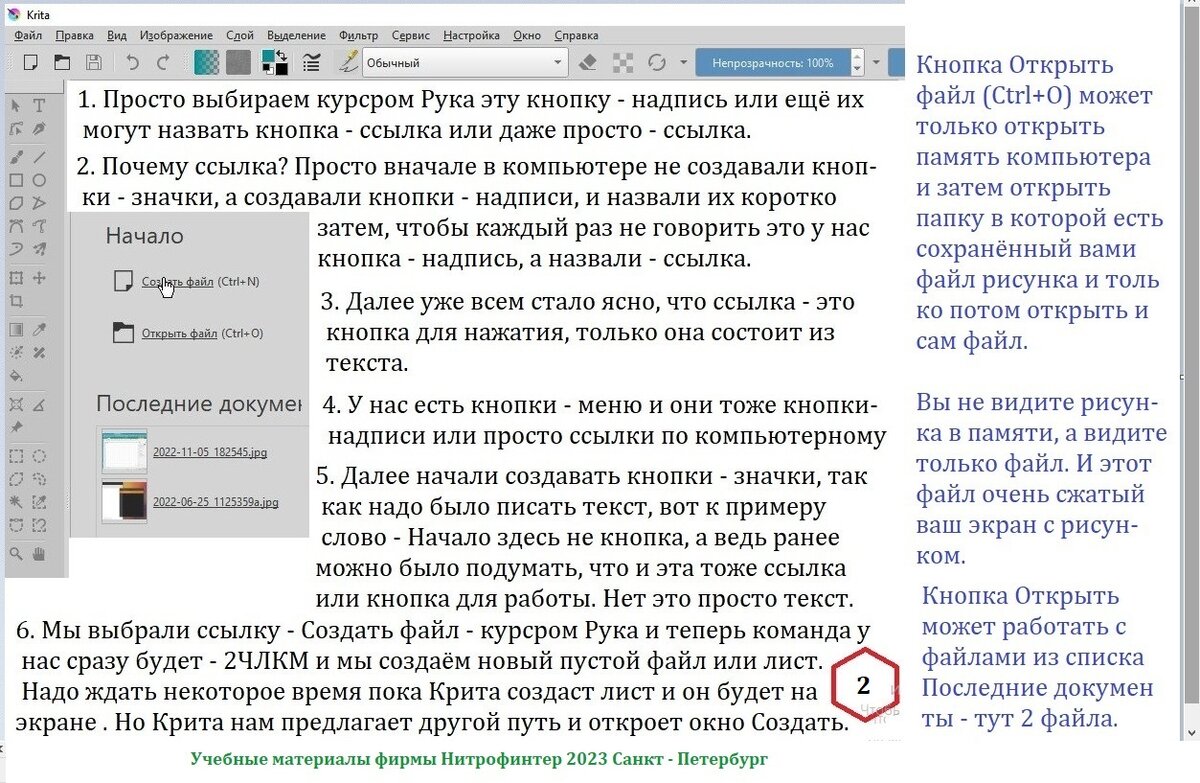Toggle eraser mode
Image resolution: width=1200 pixels, height=783 pixels.
(x=588, y=63)
